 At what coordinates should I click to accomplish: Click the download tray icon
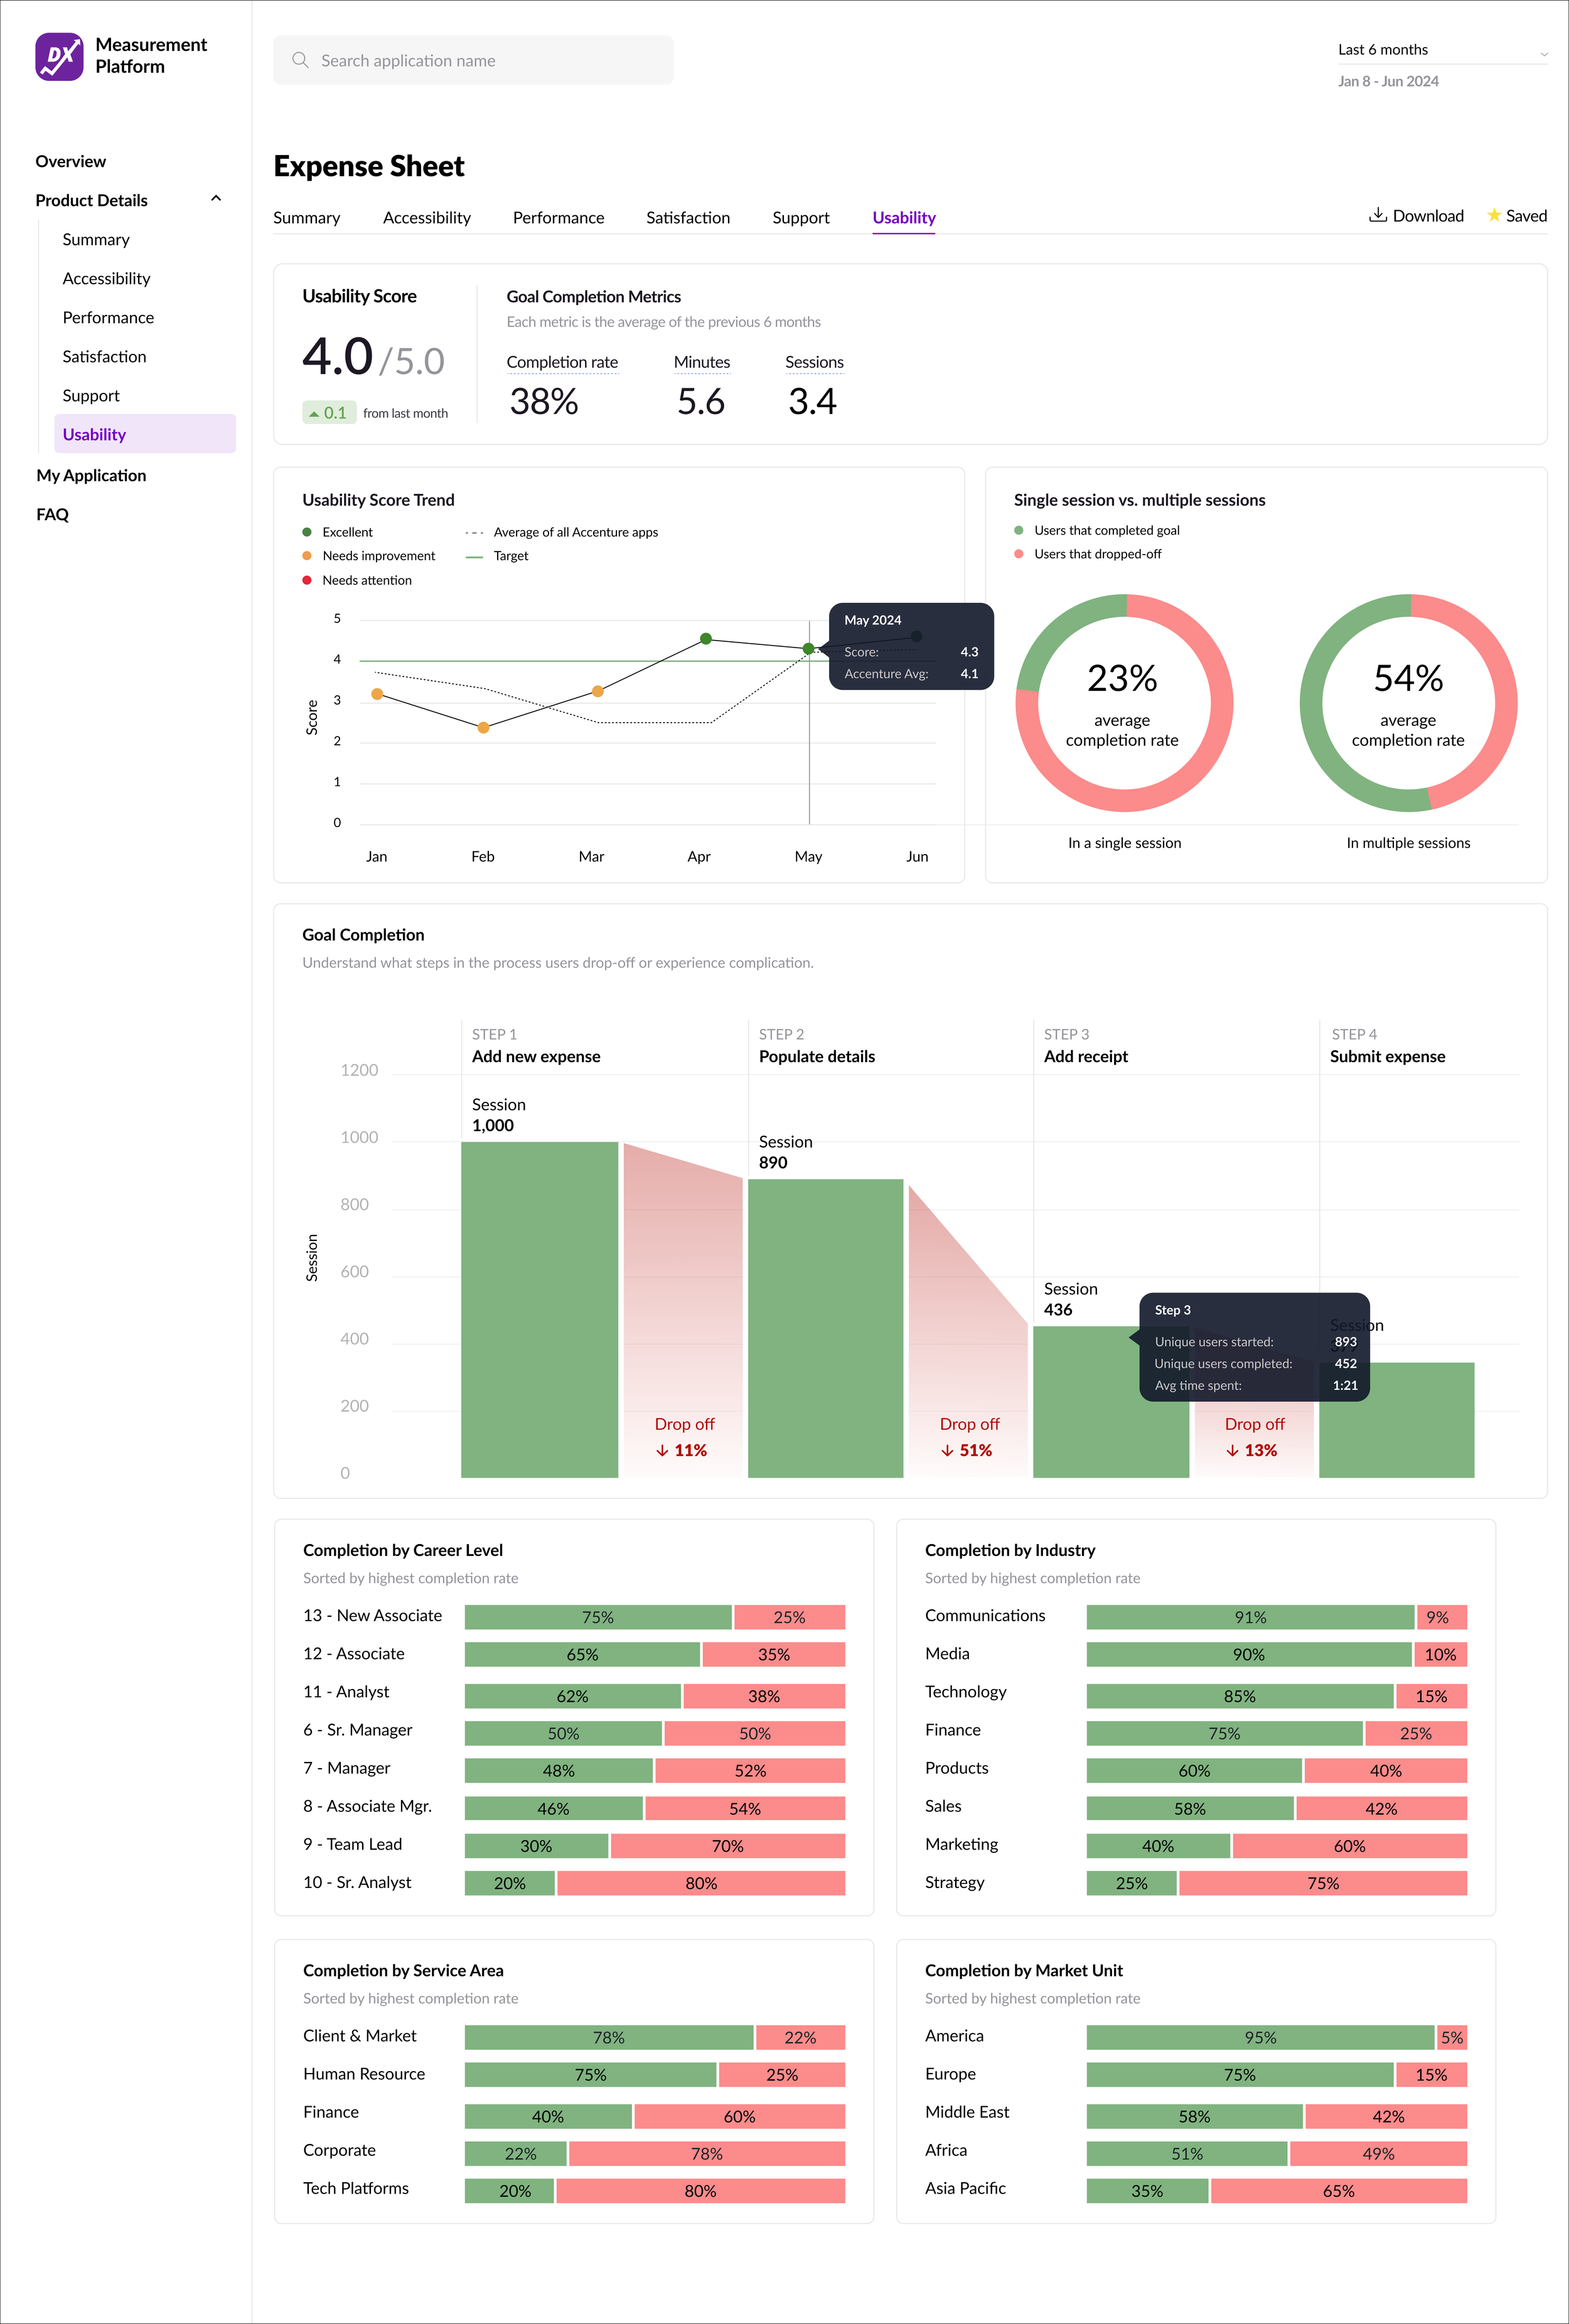coord(1377,215)
